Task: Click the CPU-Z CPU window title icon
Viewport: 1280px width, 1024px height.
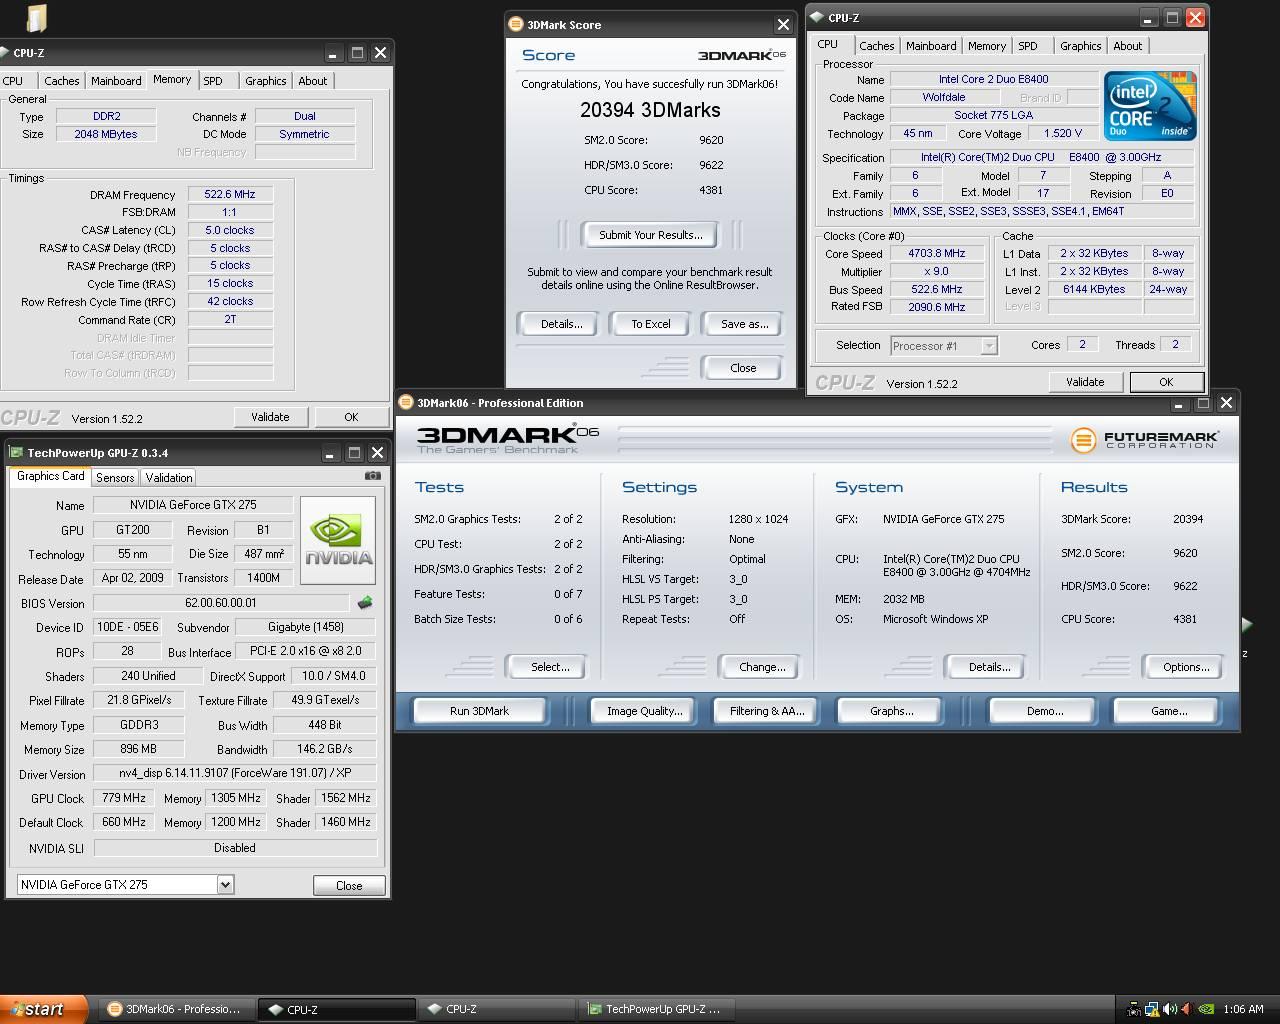Action: 817,17
